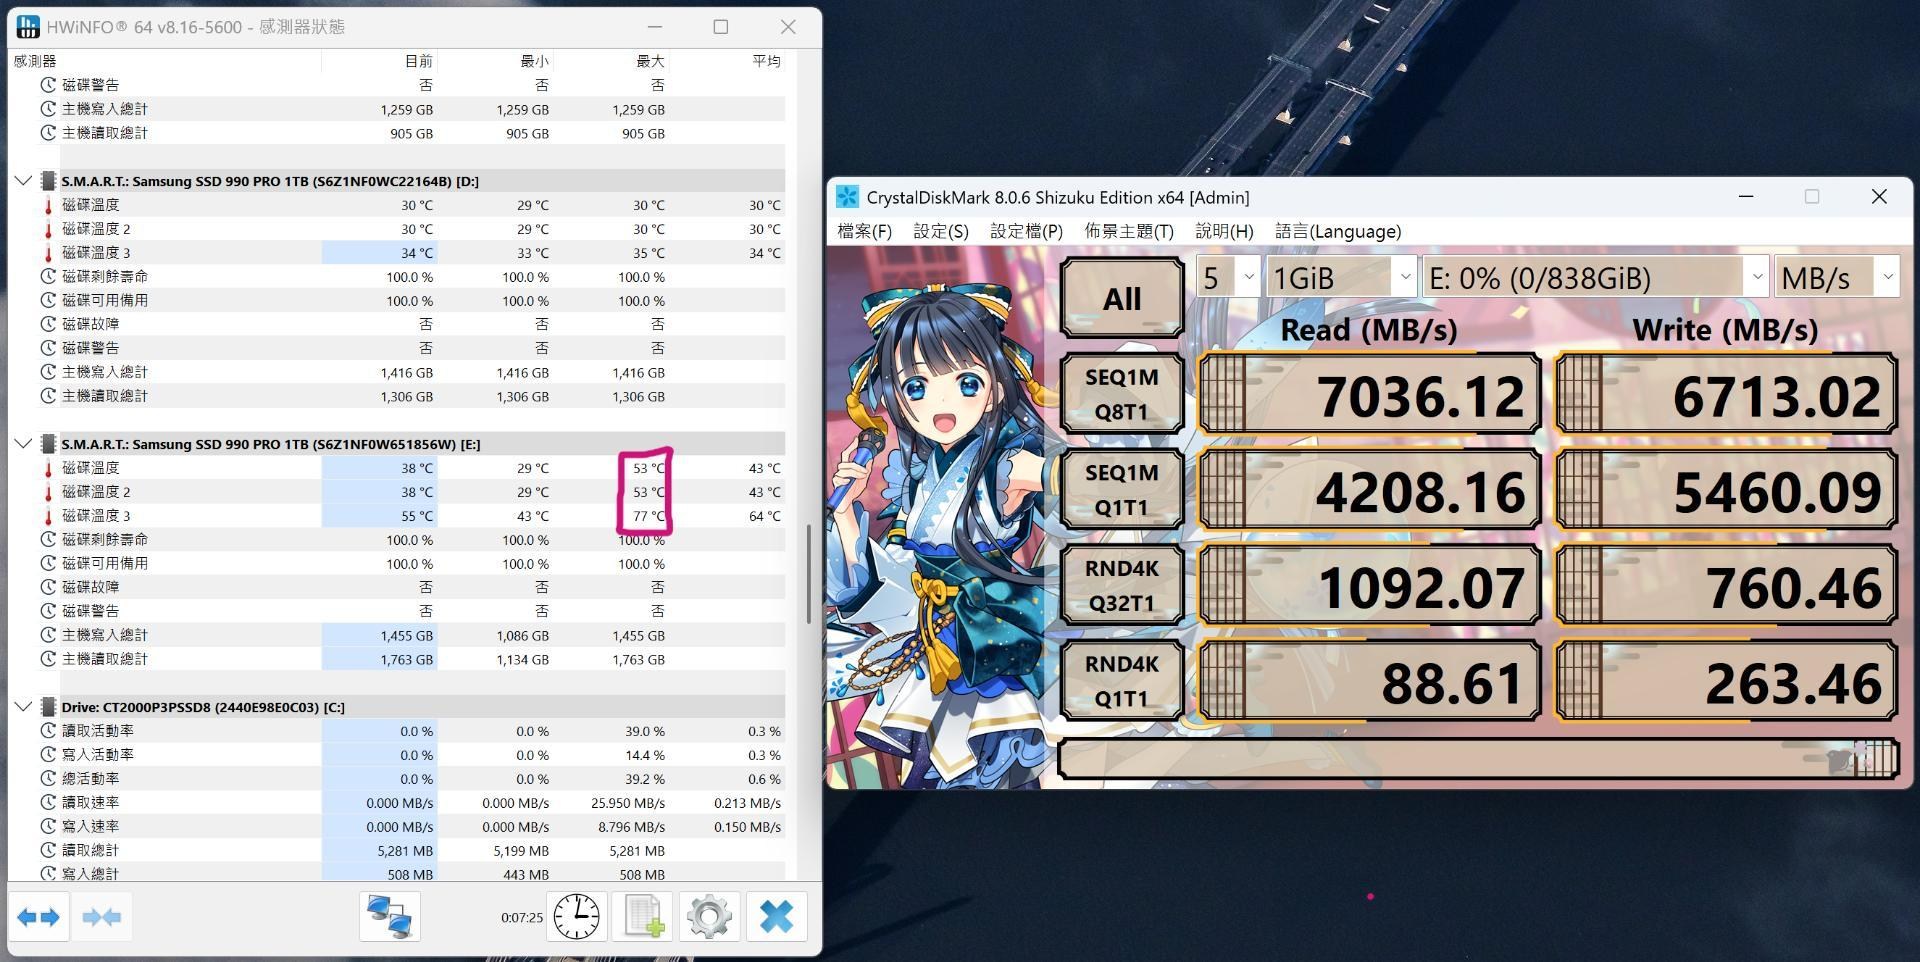1920x962 pixels.
Task: Run RND4K Q1T1 benchmark button
Action: click(x=1122, y=680)
